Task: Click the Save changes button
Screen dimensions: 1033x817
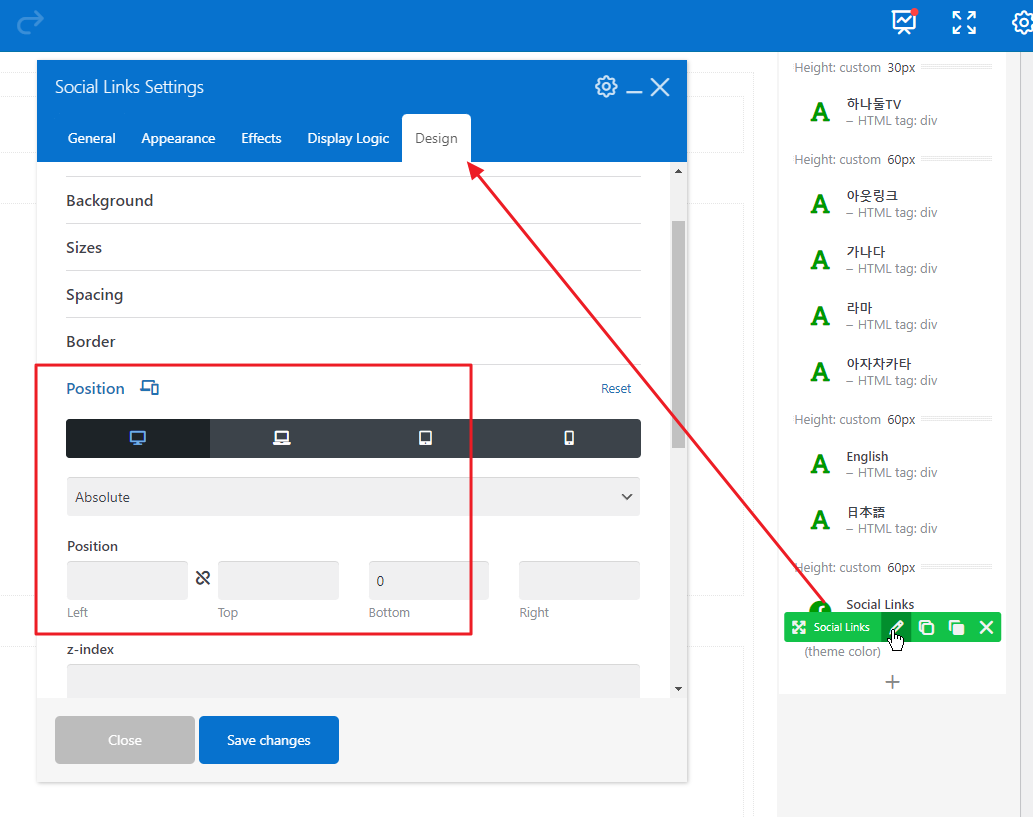Action: [x=269, y=740]
